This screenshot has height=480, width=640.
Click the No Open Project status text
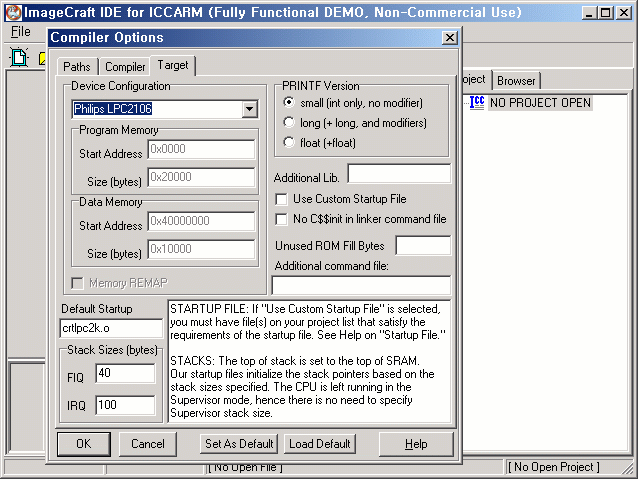(553, 467)
